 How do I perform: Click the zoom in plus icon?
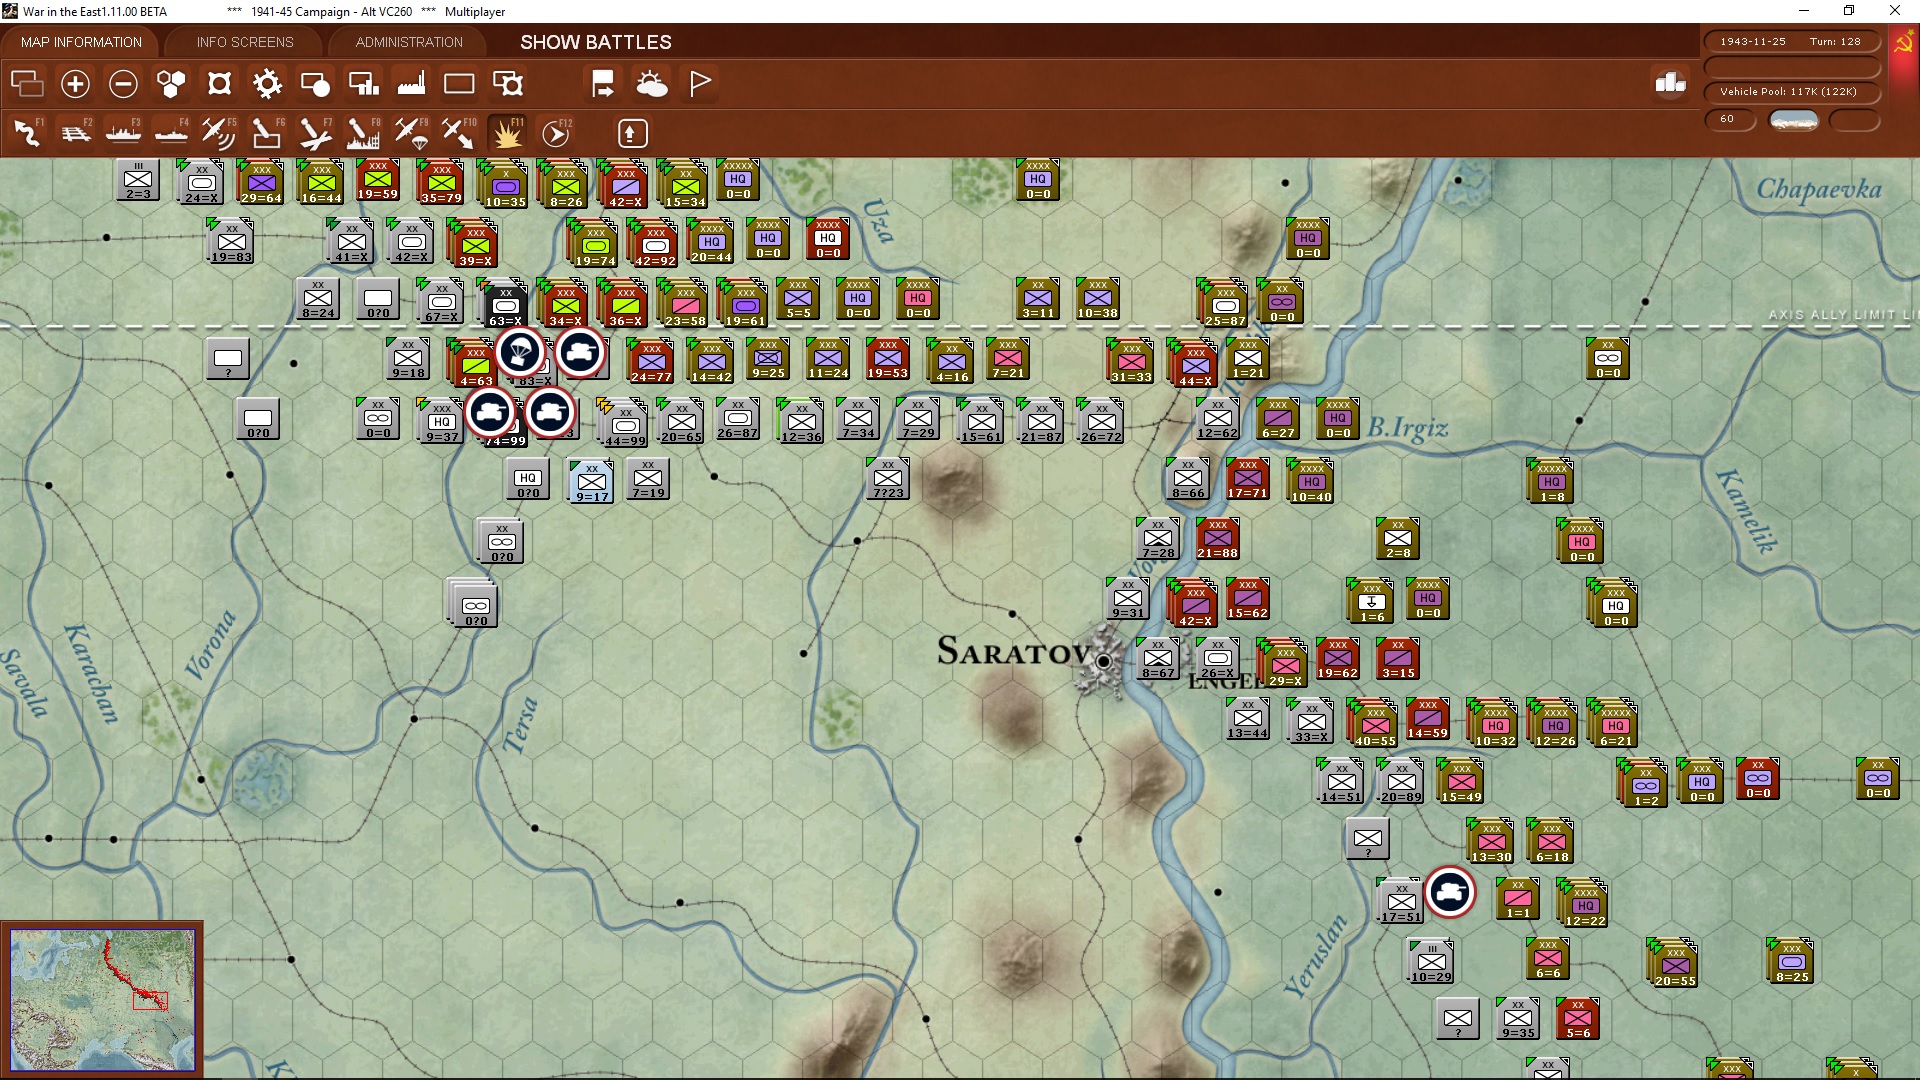75,84
